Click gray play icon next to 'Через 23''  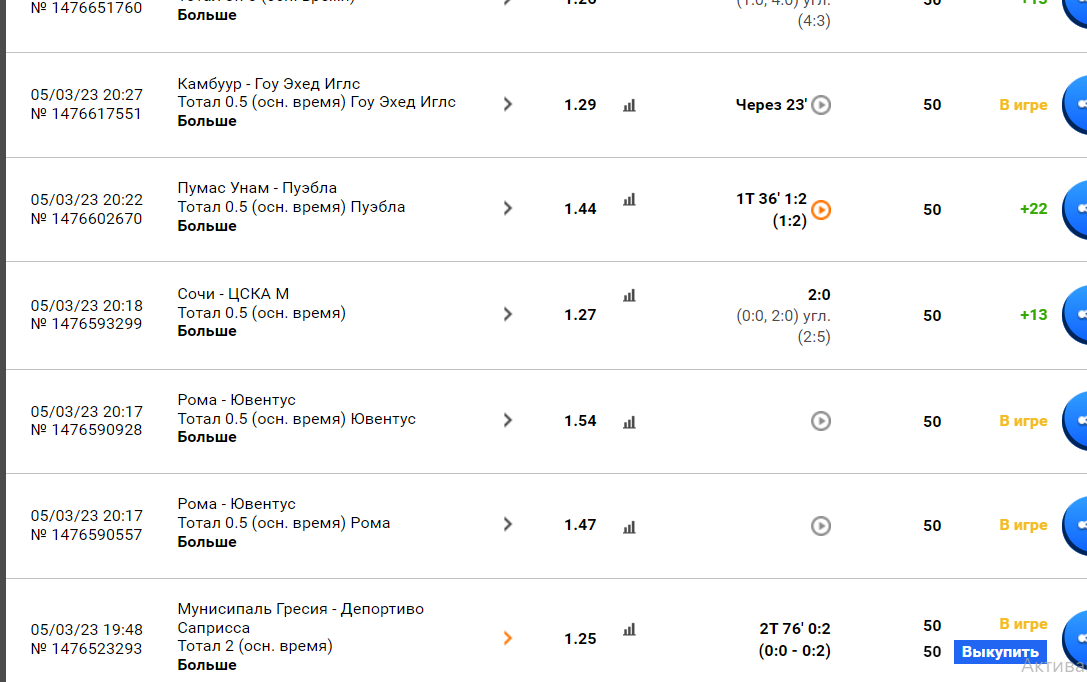[821, 105]
